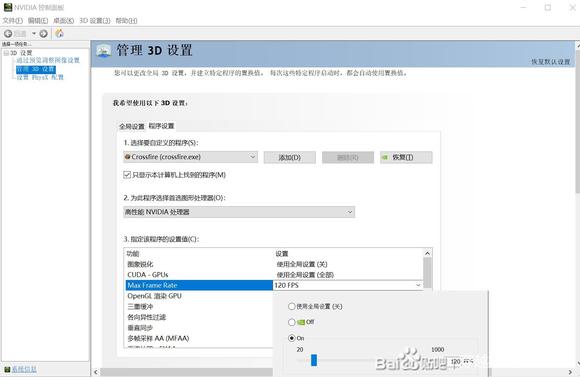580x377 pixels.
Task: Open back-history dropdown arrow in toolbar
Action: tap(34, 34)
